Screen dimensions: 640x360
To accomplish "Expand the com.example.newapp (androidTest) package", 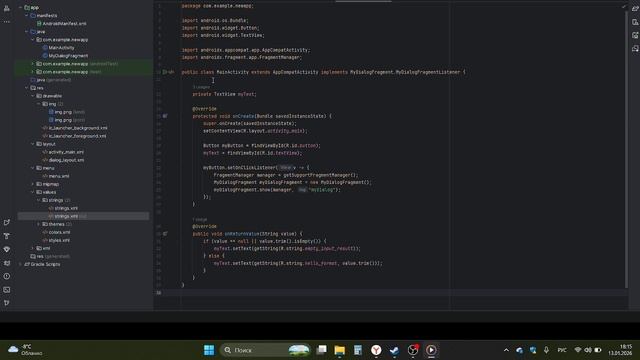I will tap(33, 64).
